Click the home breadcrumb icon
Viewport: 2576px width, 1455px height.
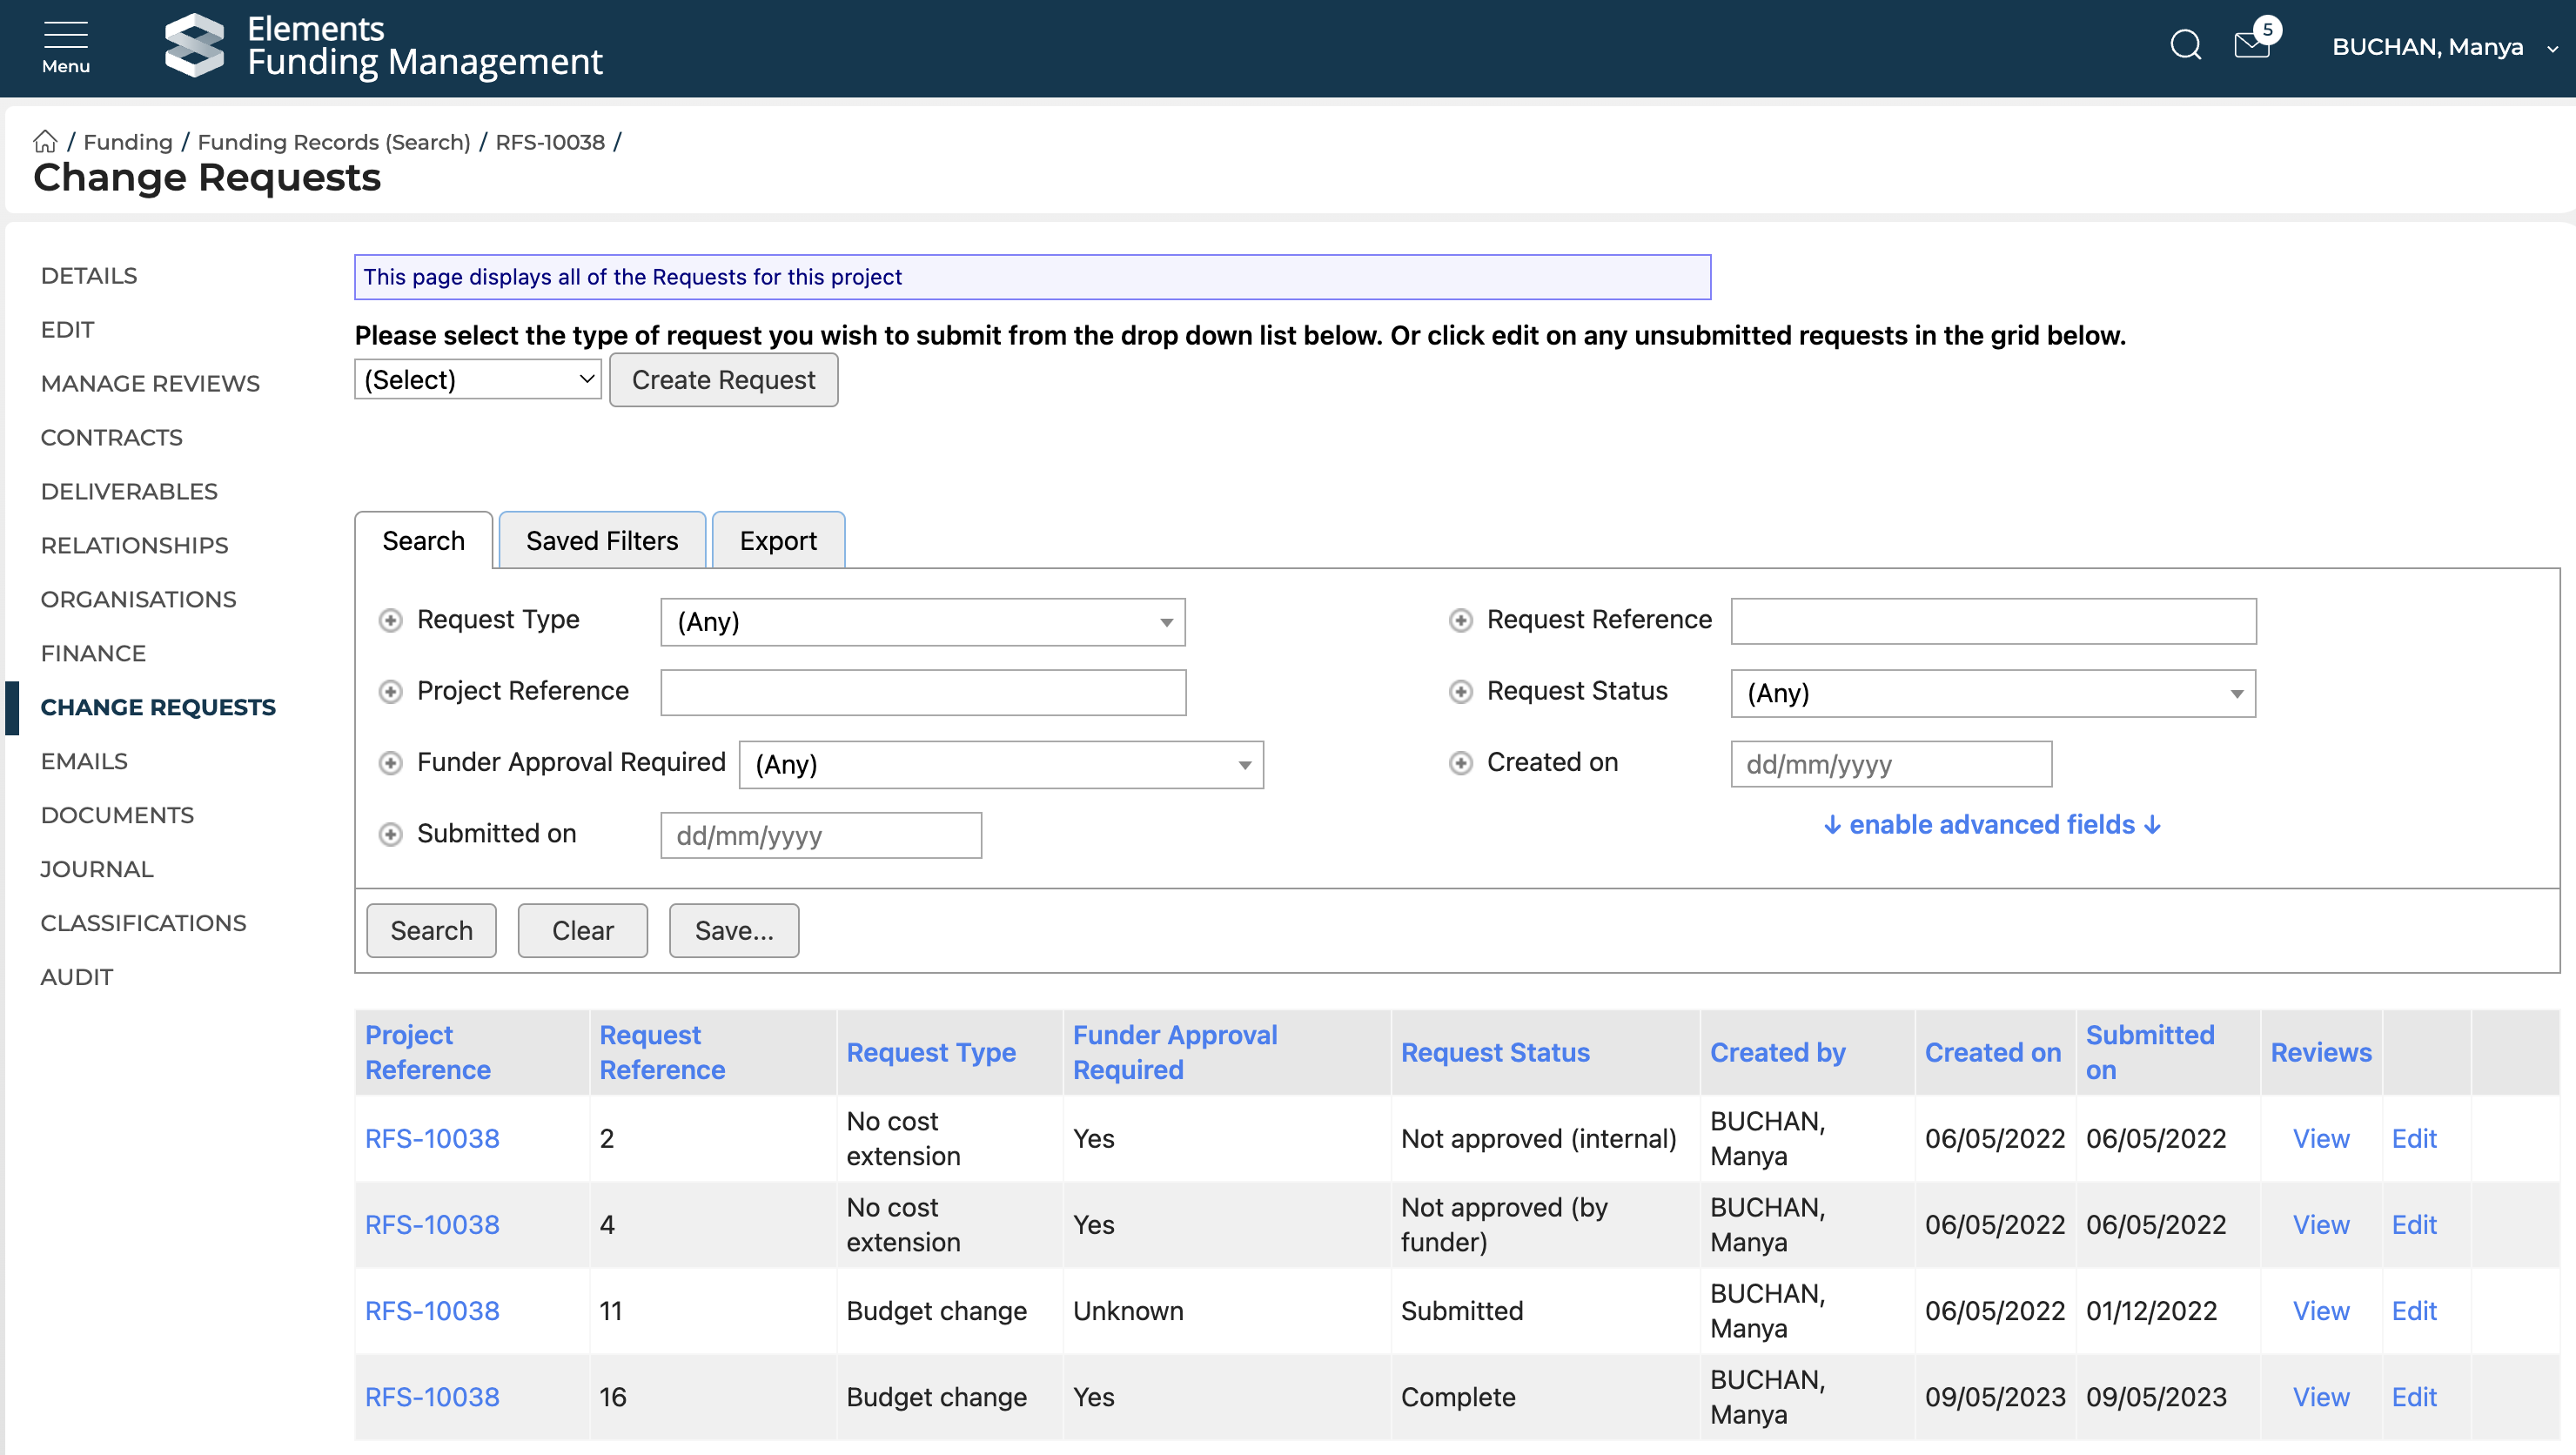point(45,141)
